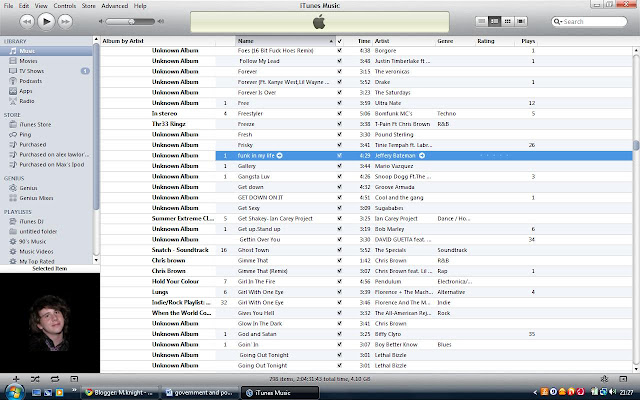This screenshot has height=400, width=640.
Task: Sort by the Rating column header
Action: pyautogui.click(x=494, y=41)
